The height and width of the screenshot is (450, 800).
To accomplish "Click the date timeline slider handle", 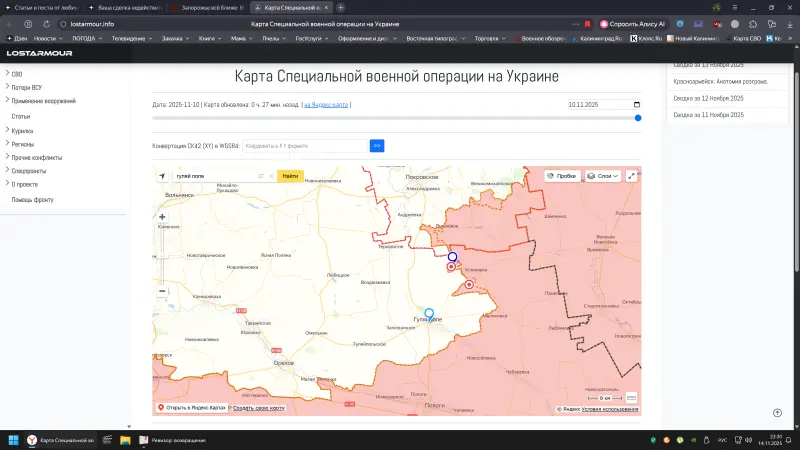I will point(638,118).
